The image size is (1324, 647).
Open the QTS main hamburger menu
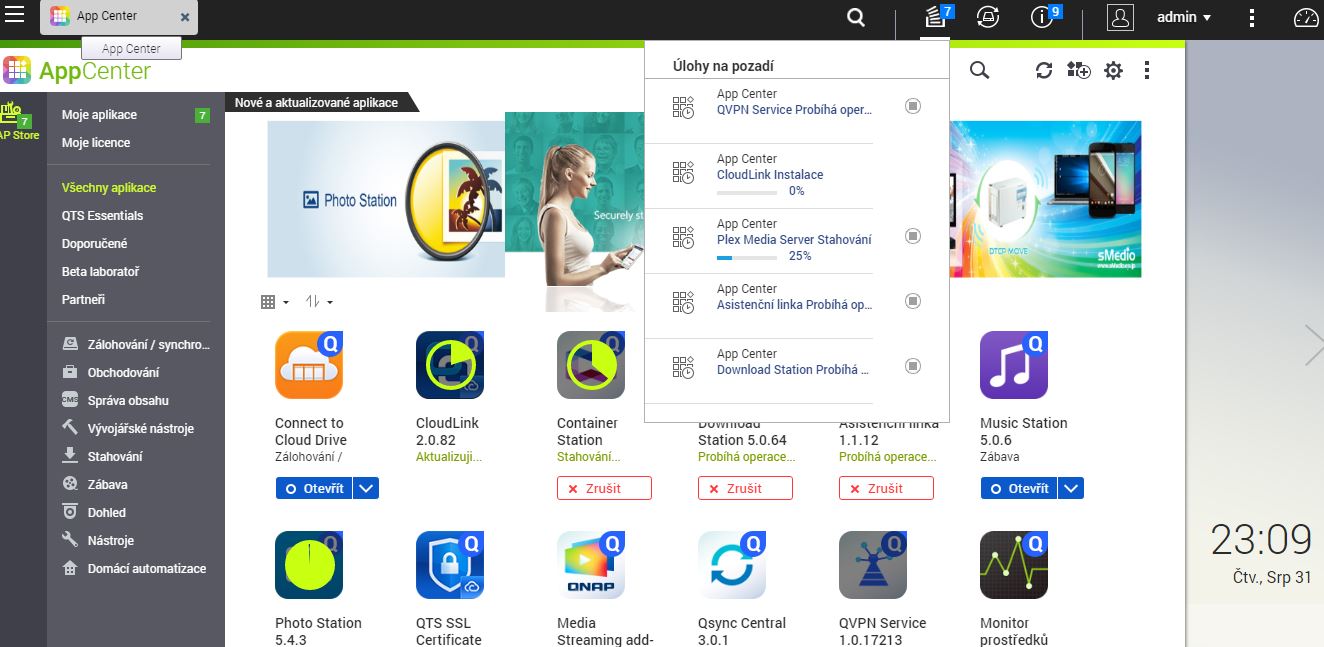click(15, 15)
